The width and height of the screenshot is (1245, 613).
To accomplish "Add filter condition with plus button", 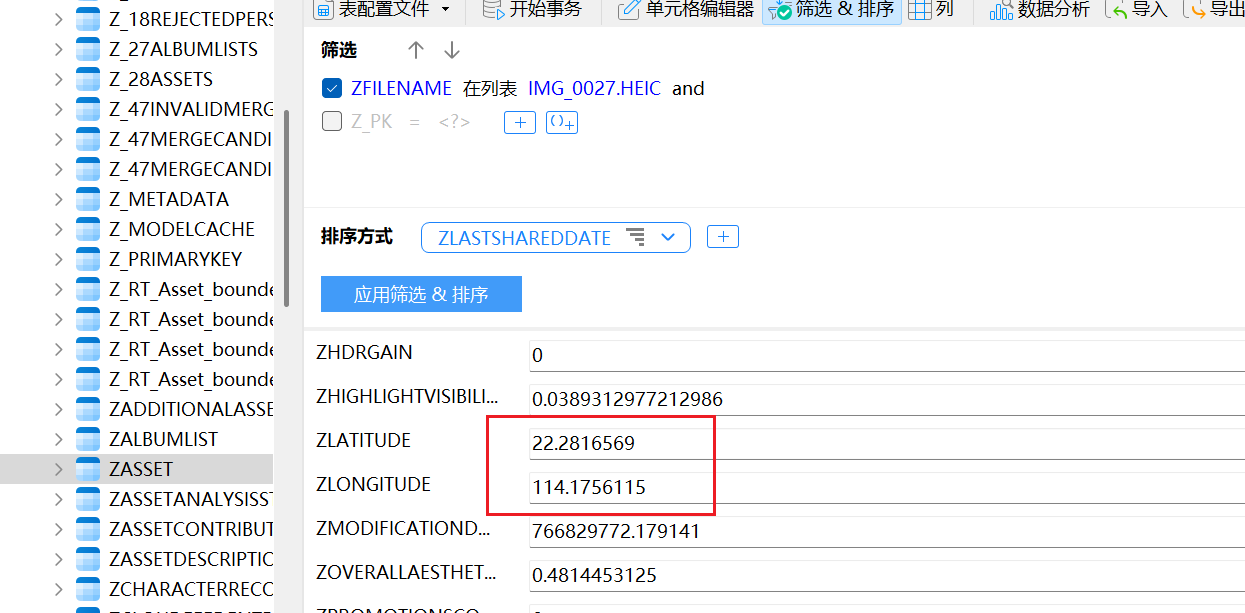I will tap(519, 122).
